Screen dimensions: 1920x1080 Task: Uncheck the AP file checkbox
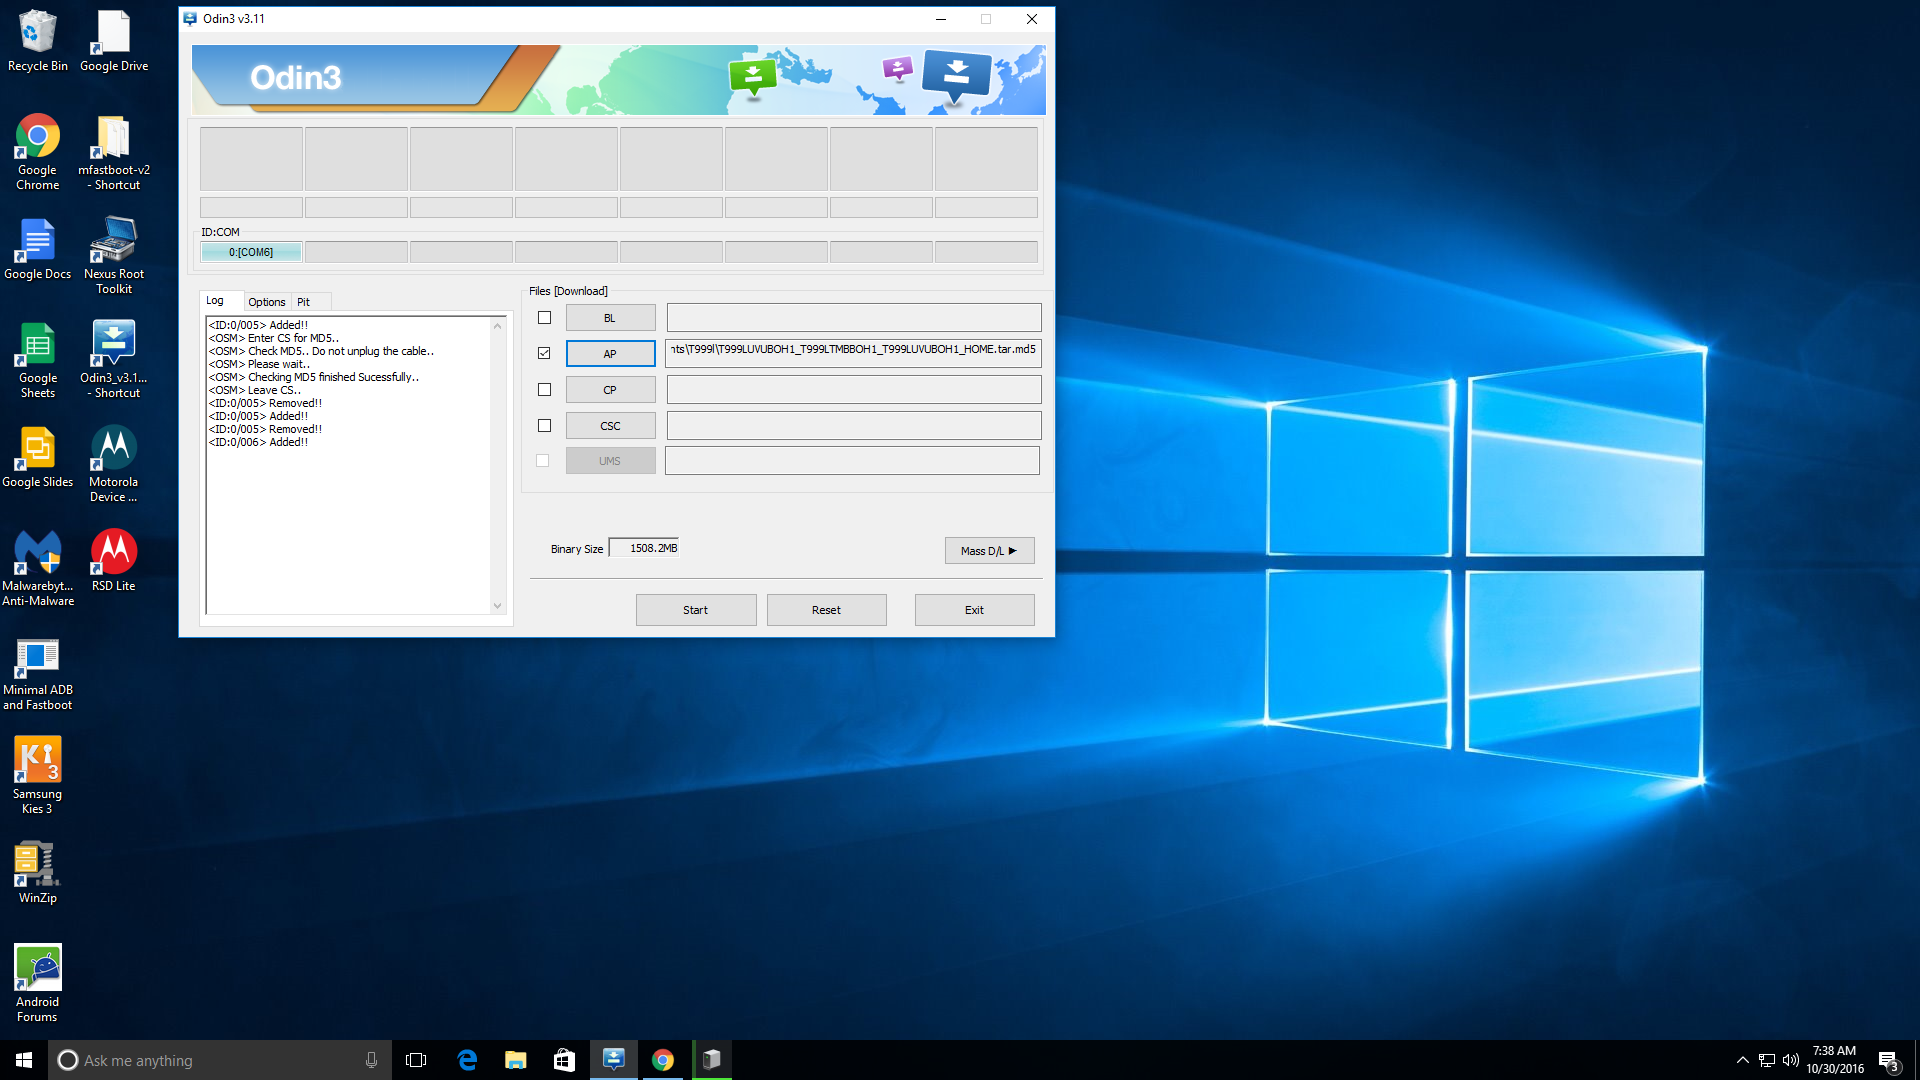point(544,353)
